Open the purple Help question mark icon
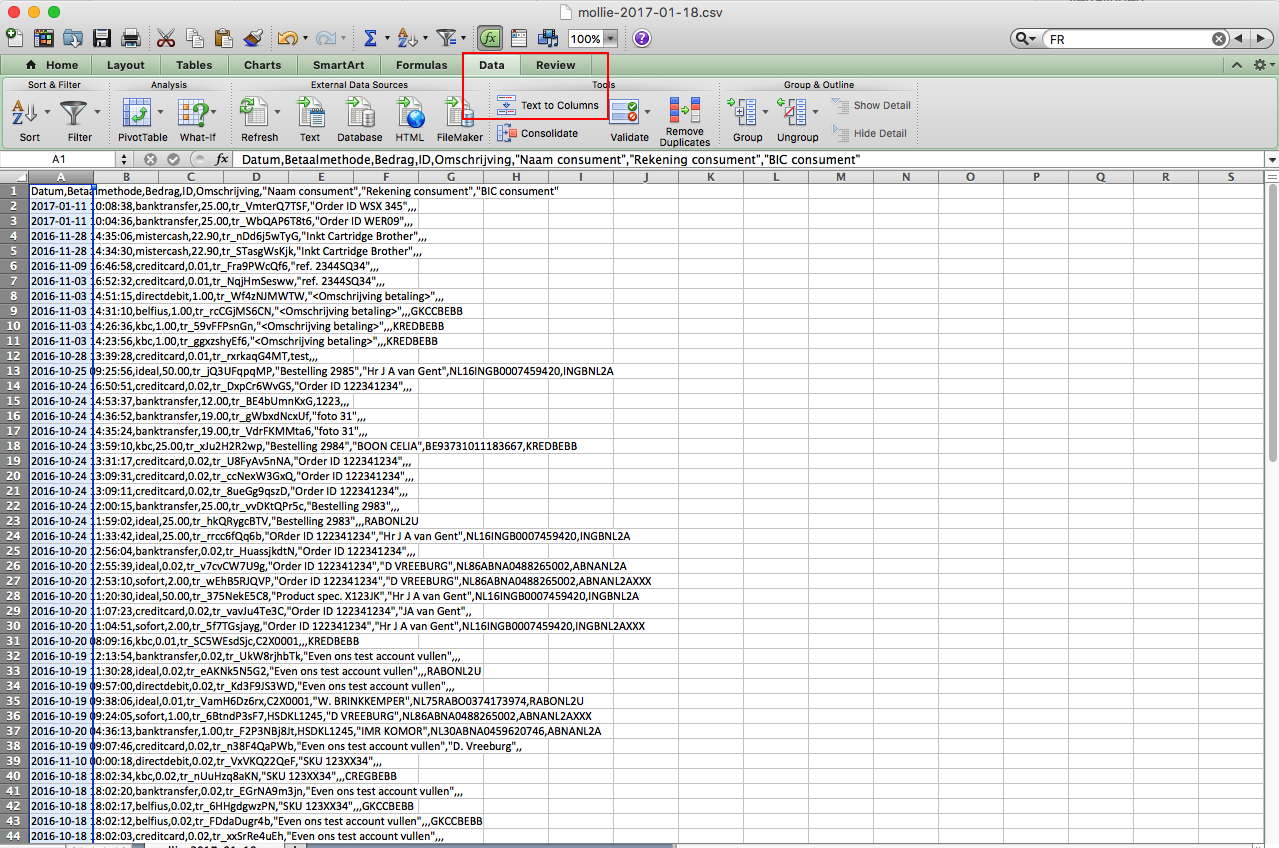The height and width of the screenshot is (848, 1279). [x=642, y=39]
